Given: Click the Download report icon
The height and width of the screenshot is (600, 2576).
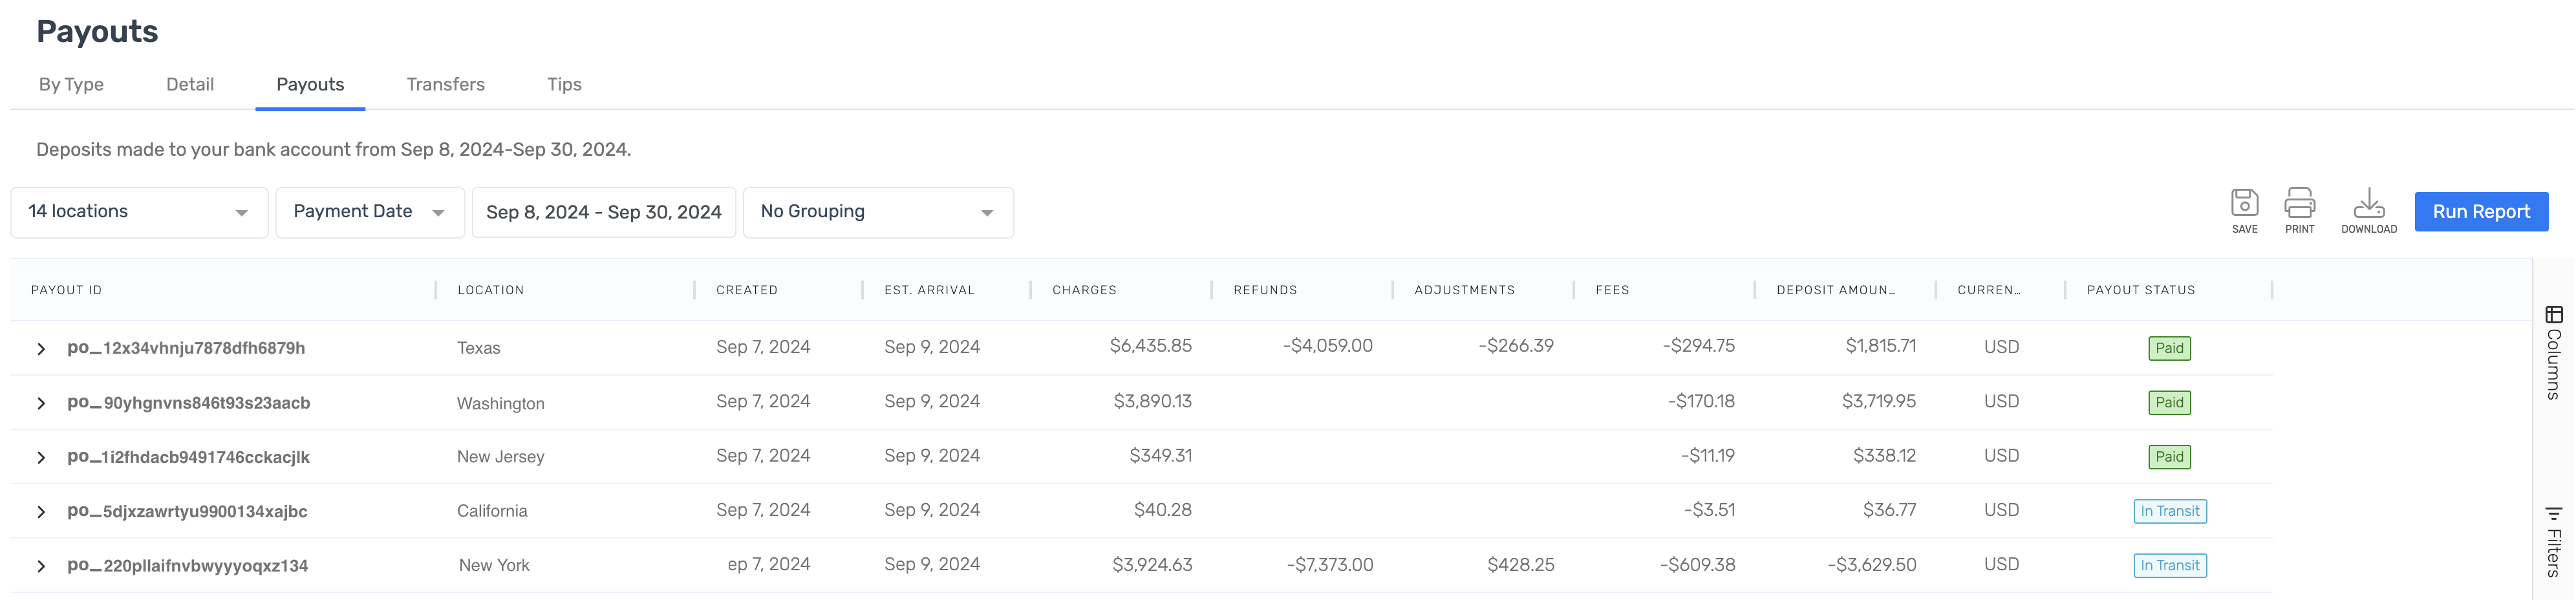Looking at the screenshot, I should 2368,211.
